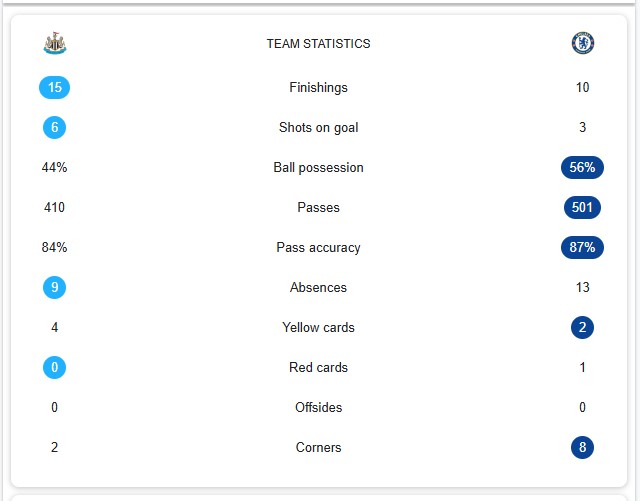
Task: Select the Finishings stat label
Action: [x=318, y=87]
